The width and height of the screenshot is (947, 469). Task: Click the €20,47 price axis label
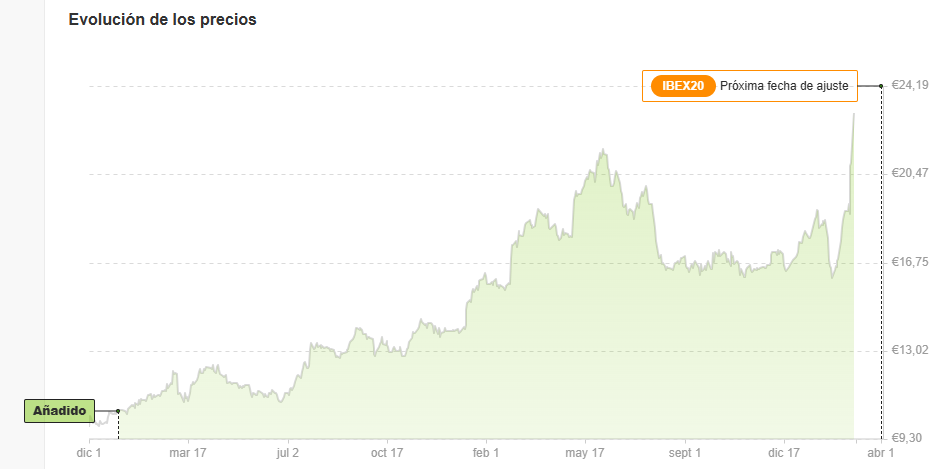[910, 173]
